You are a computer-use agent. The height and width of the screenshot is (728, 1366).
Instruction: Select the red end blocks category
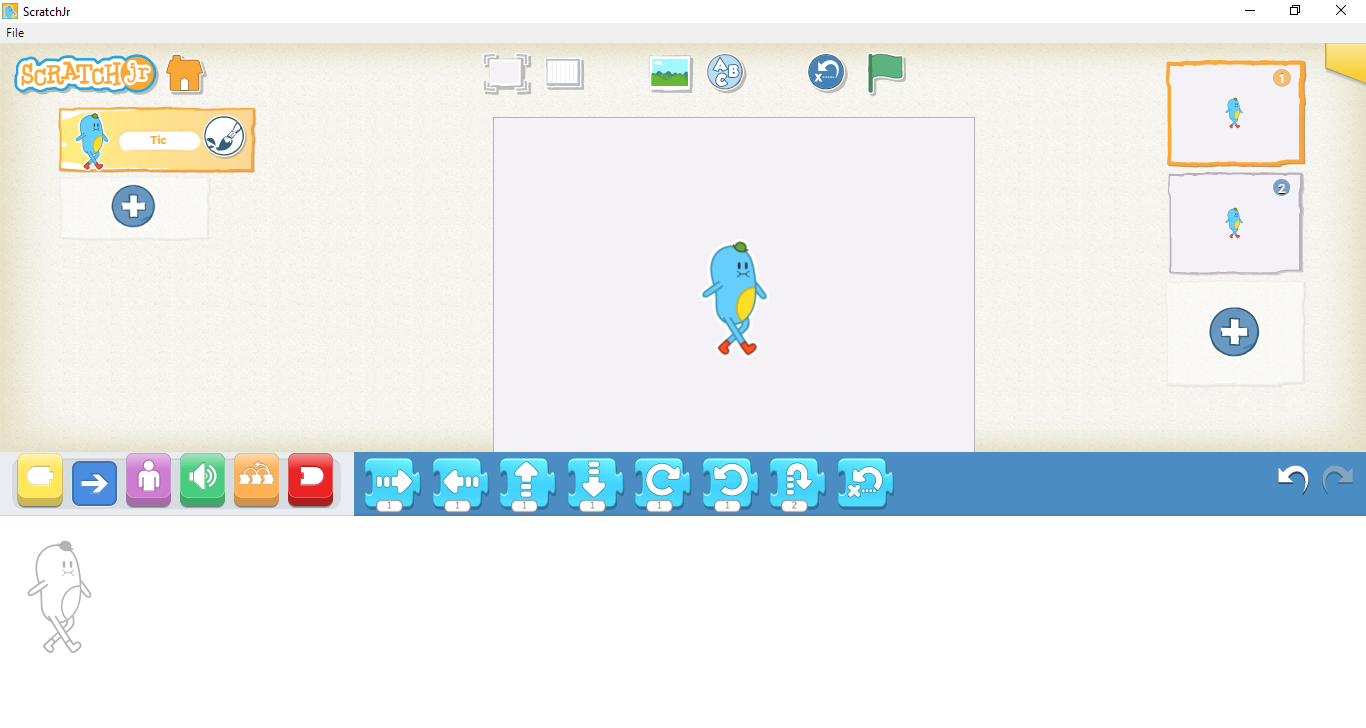coord(310,481)
